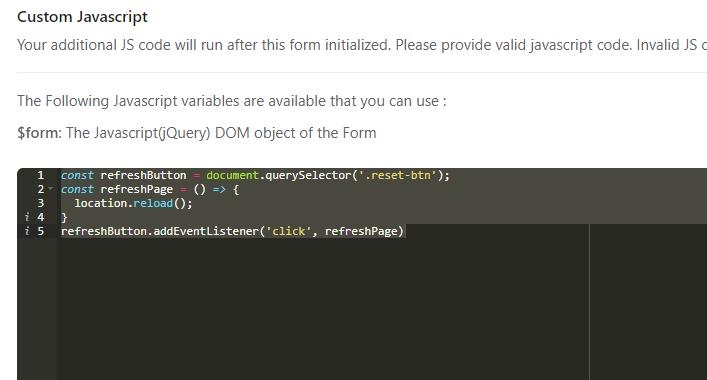The width and height of the screenshot is (707, 380).
Task: Click refreshPage argument on line 5
Action: 361,231
